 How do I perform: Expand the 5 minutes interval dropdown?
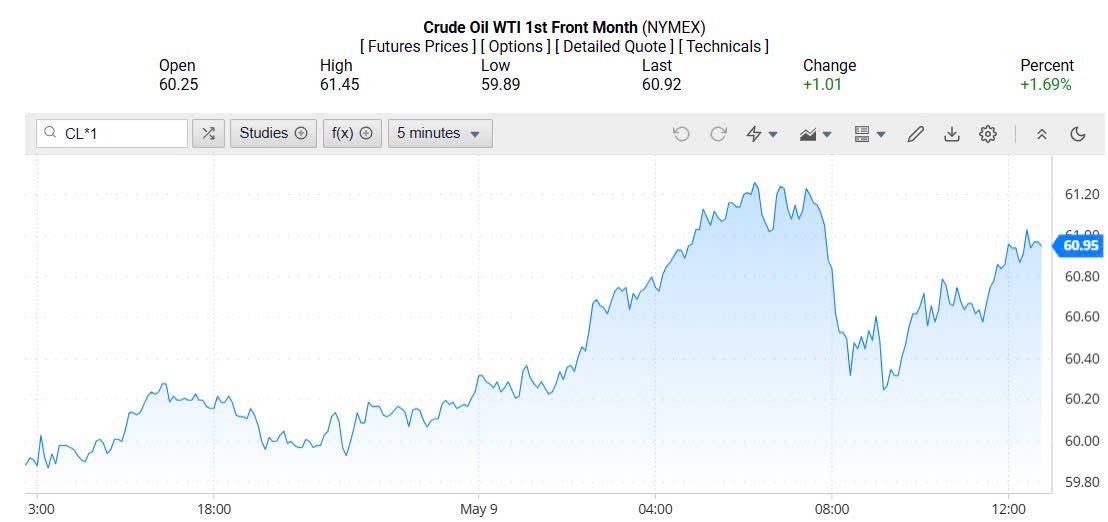[x=440, y=133]
